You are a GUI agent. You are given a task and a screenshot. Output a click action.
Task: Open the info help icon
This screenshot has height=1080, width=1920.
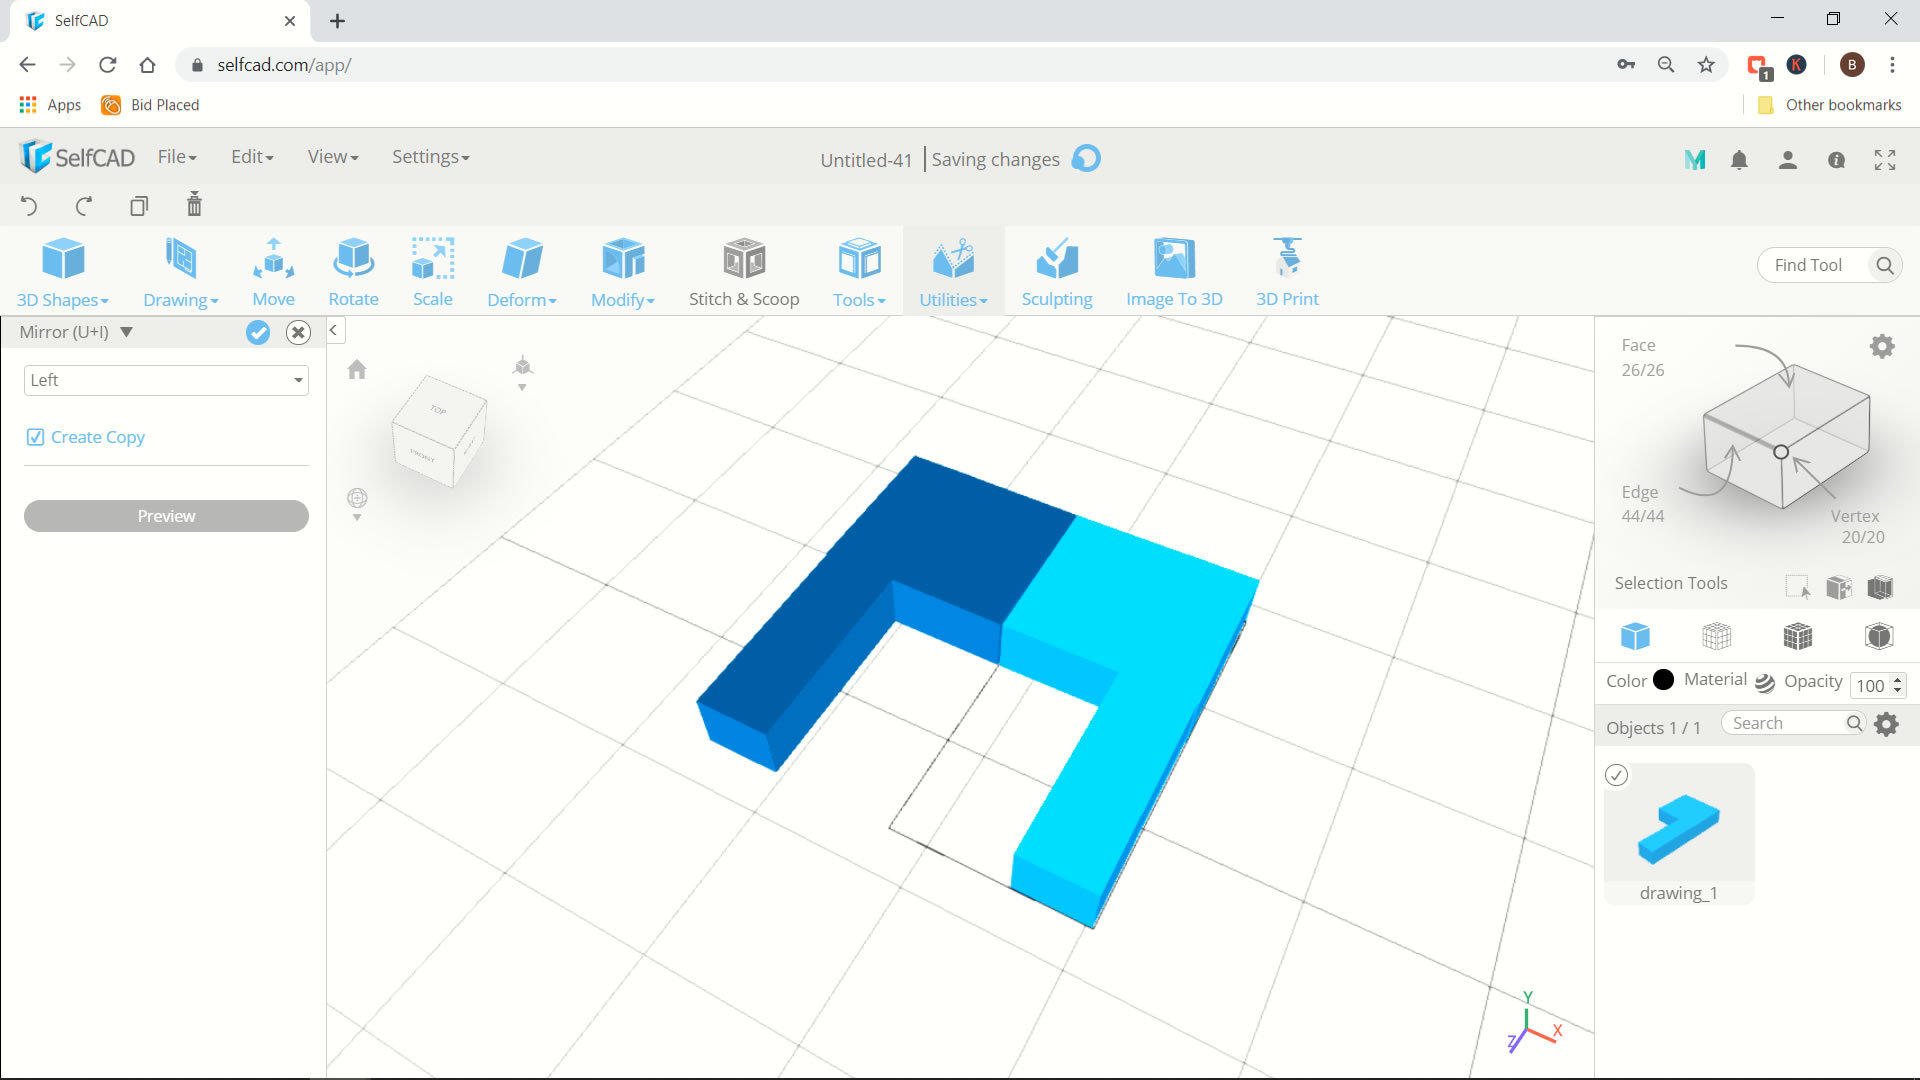[x=1836, y=160]
